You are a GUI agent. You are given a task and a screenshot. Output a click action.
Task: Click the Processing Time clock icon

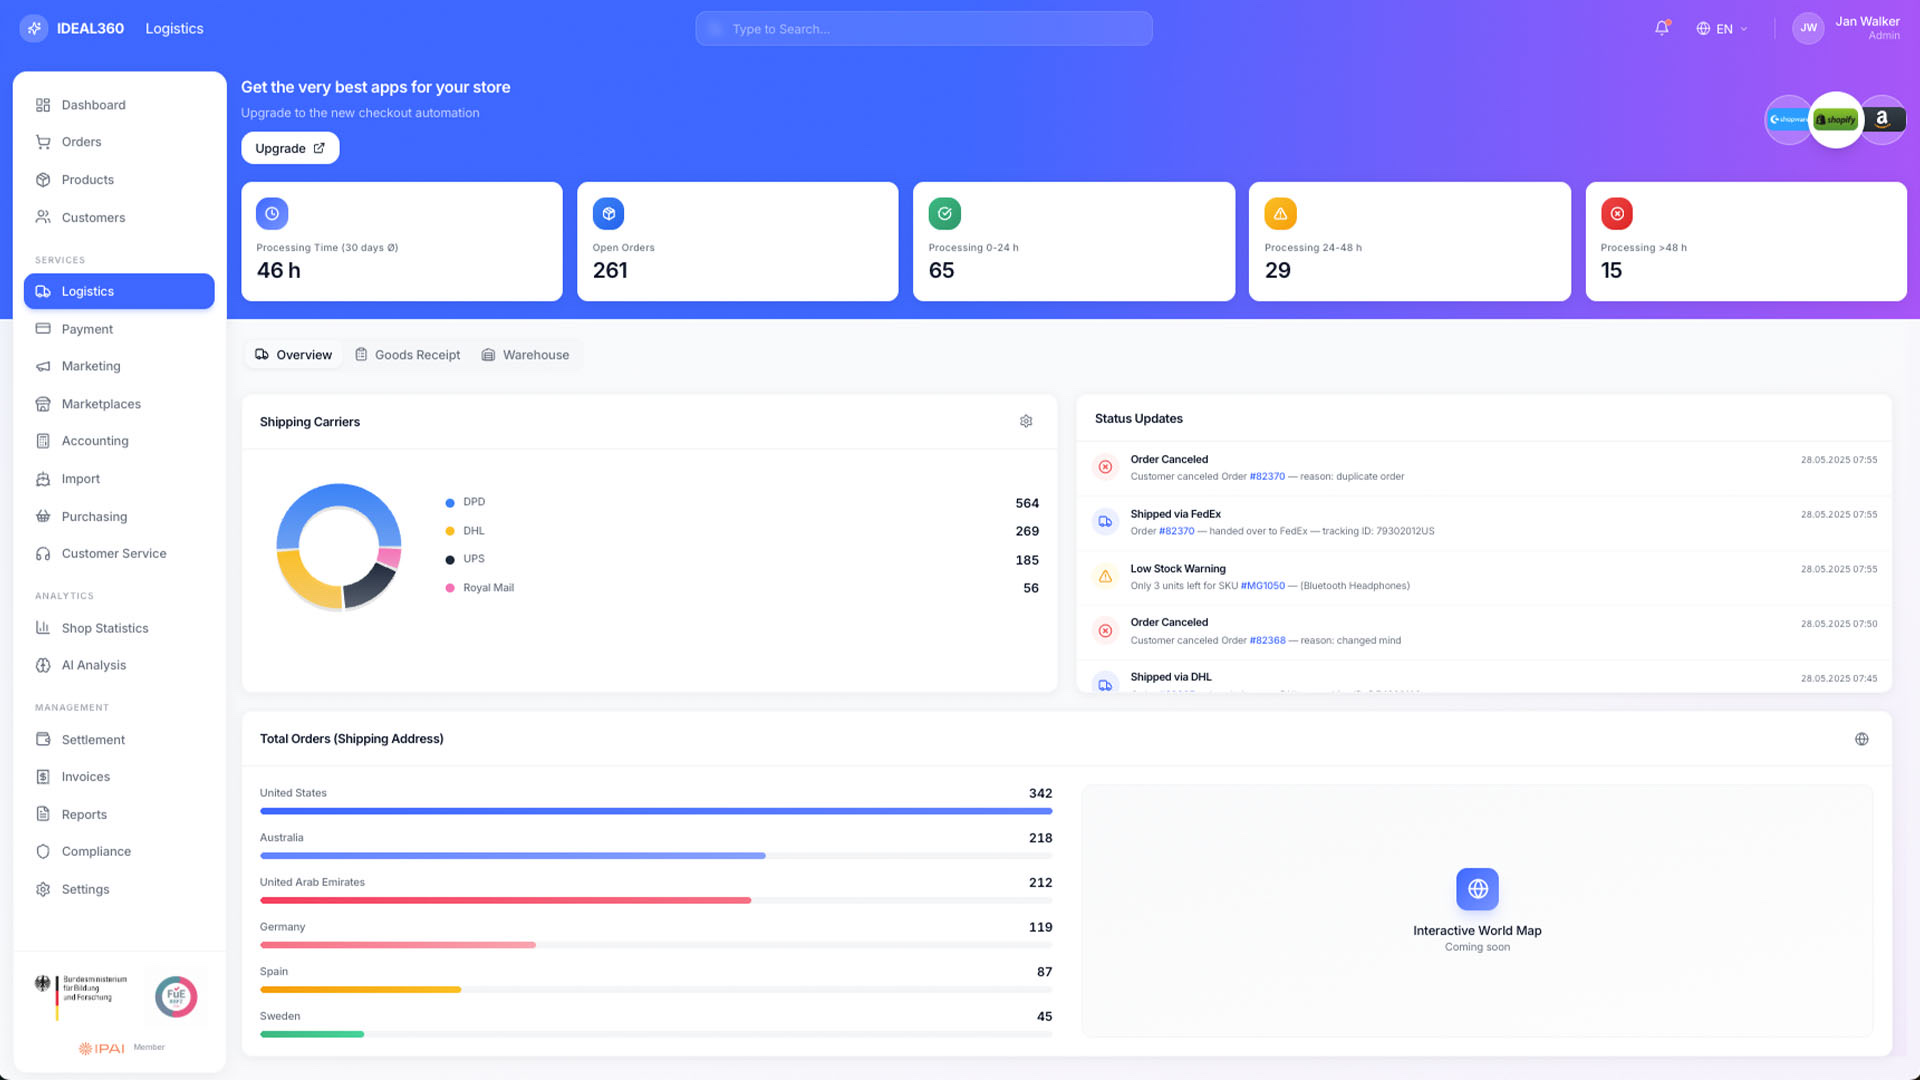pos(272,214)
